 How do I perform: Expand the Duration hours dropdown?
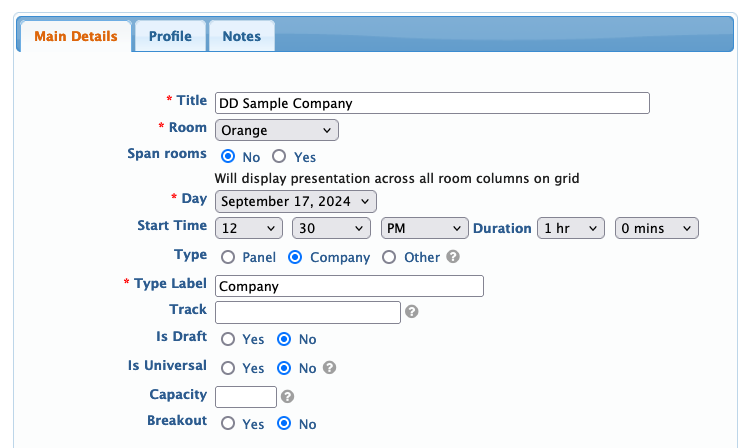(570, 228)
